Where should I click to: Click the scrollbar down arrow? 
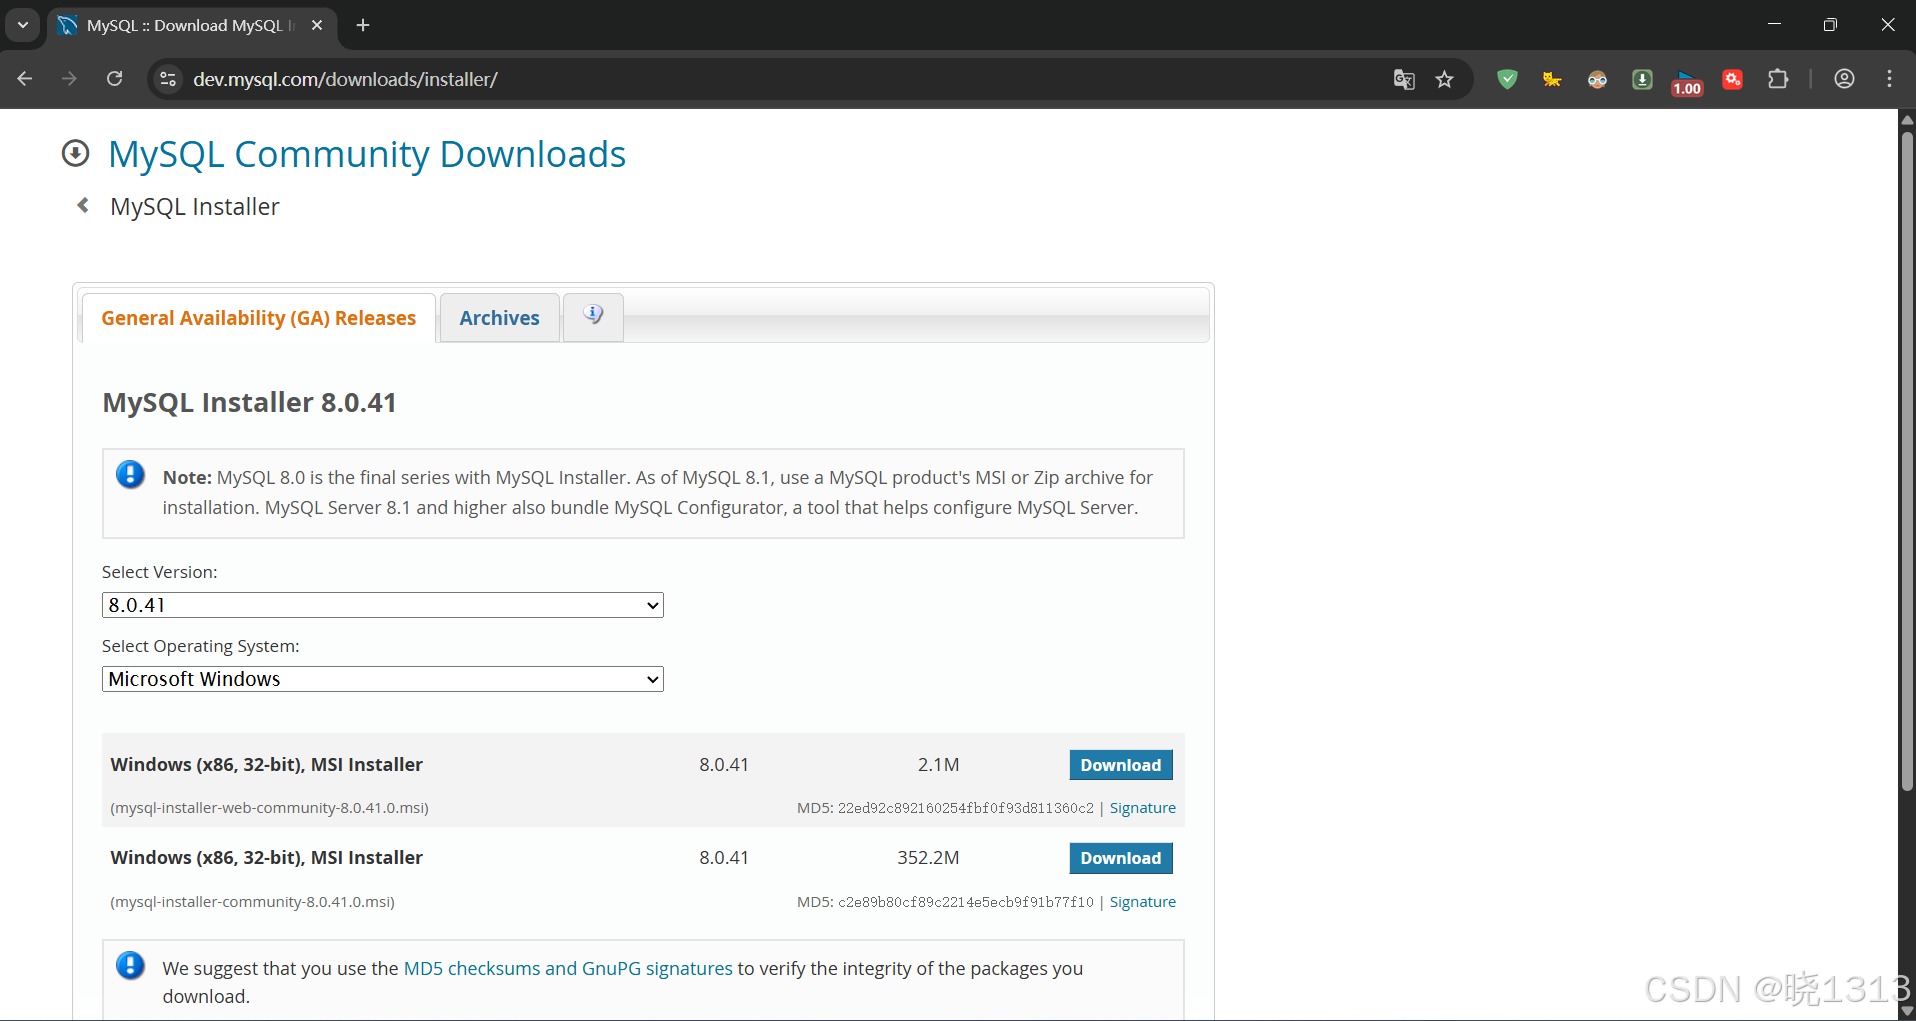point(1907,1012)
